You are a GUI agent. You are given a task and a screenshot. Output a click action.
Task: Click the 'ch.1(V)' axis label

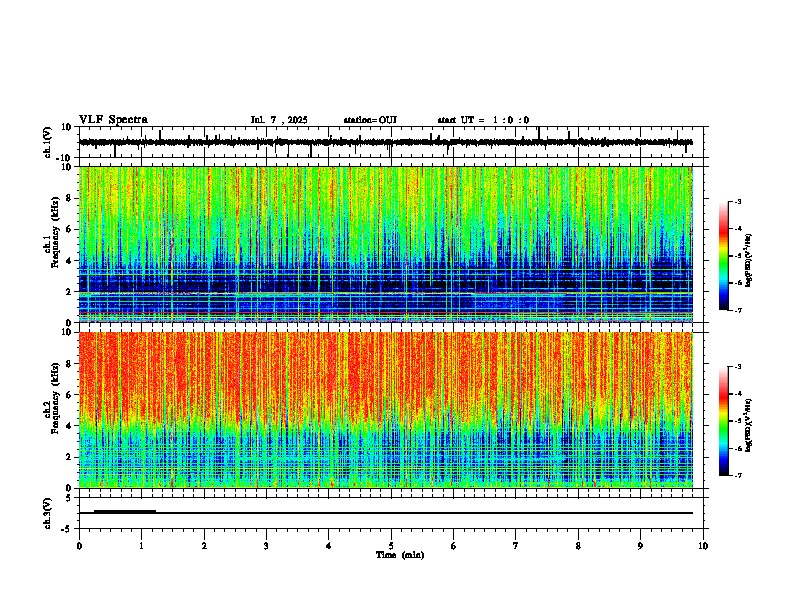[48, 142]
